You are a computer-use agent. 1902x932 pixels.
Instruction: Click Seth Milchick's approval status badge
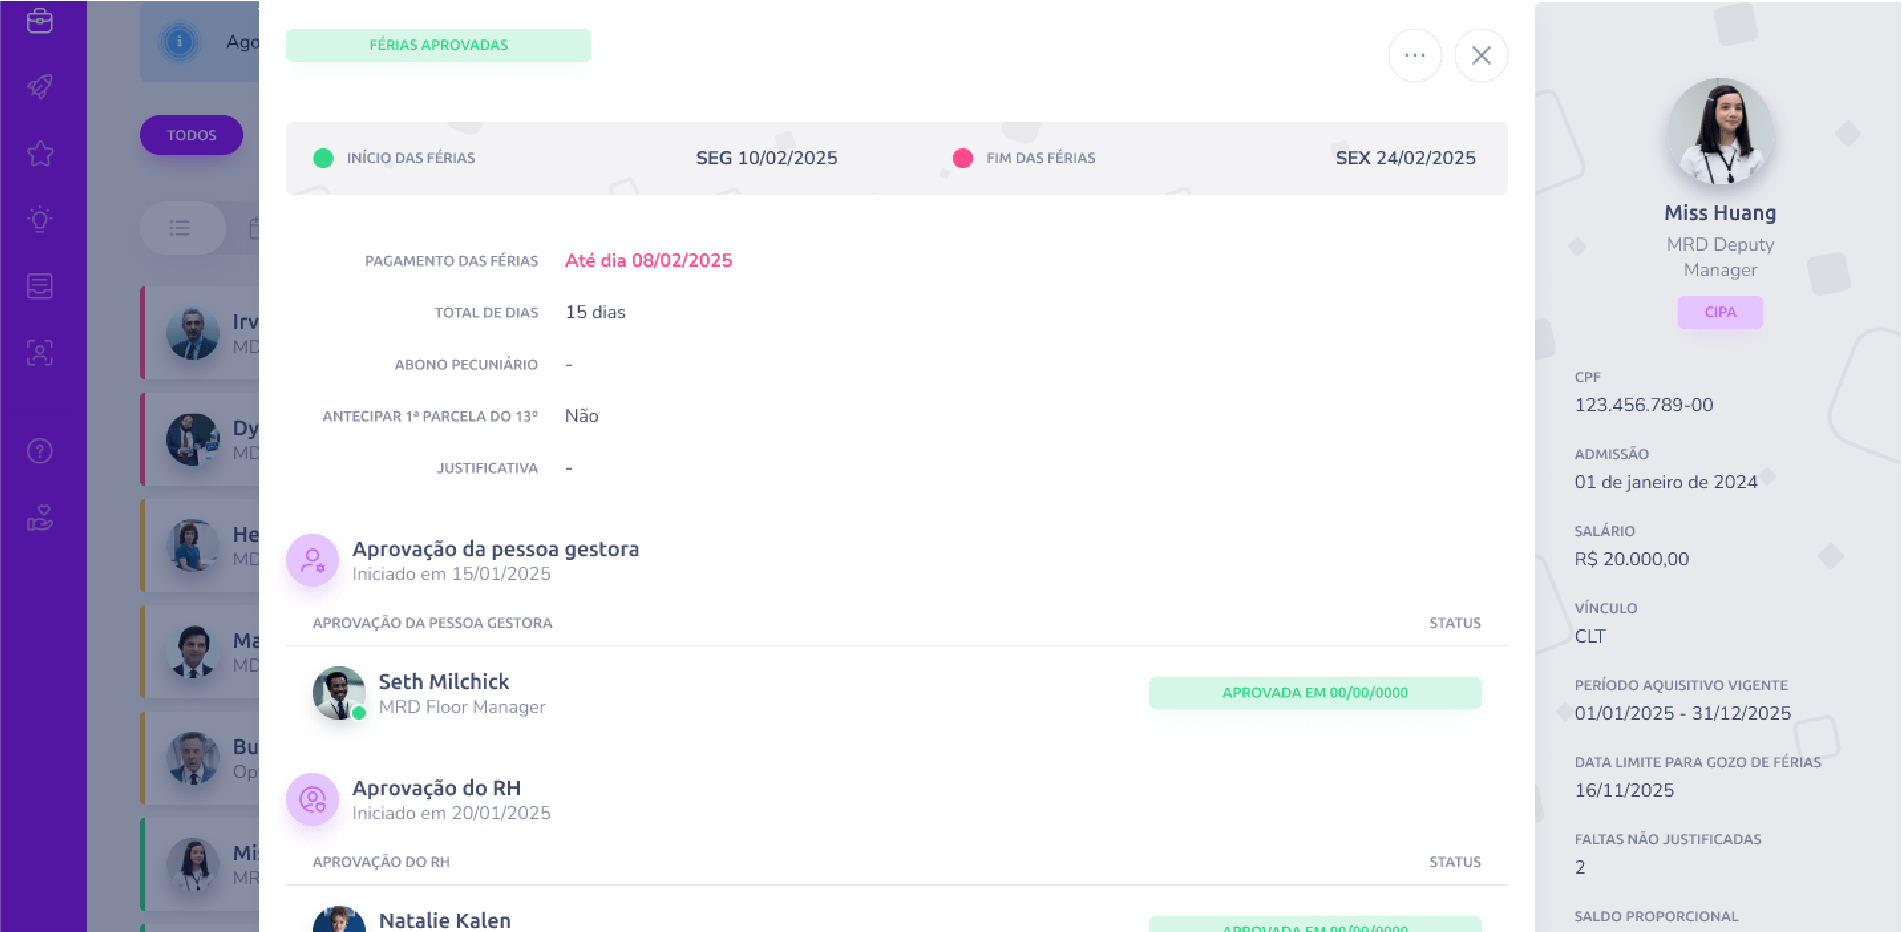[1314, 693]
